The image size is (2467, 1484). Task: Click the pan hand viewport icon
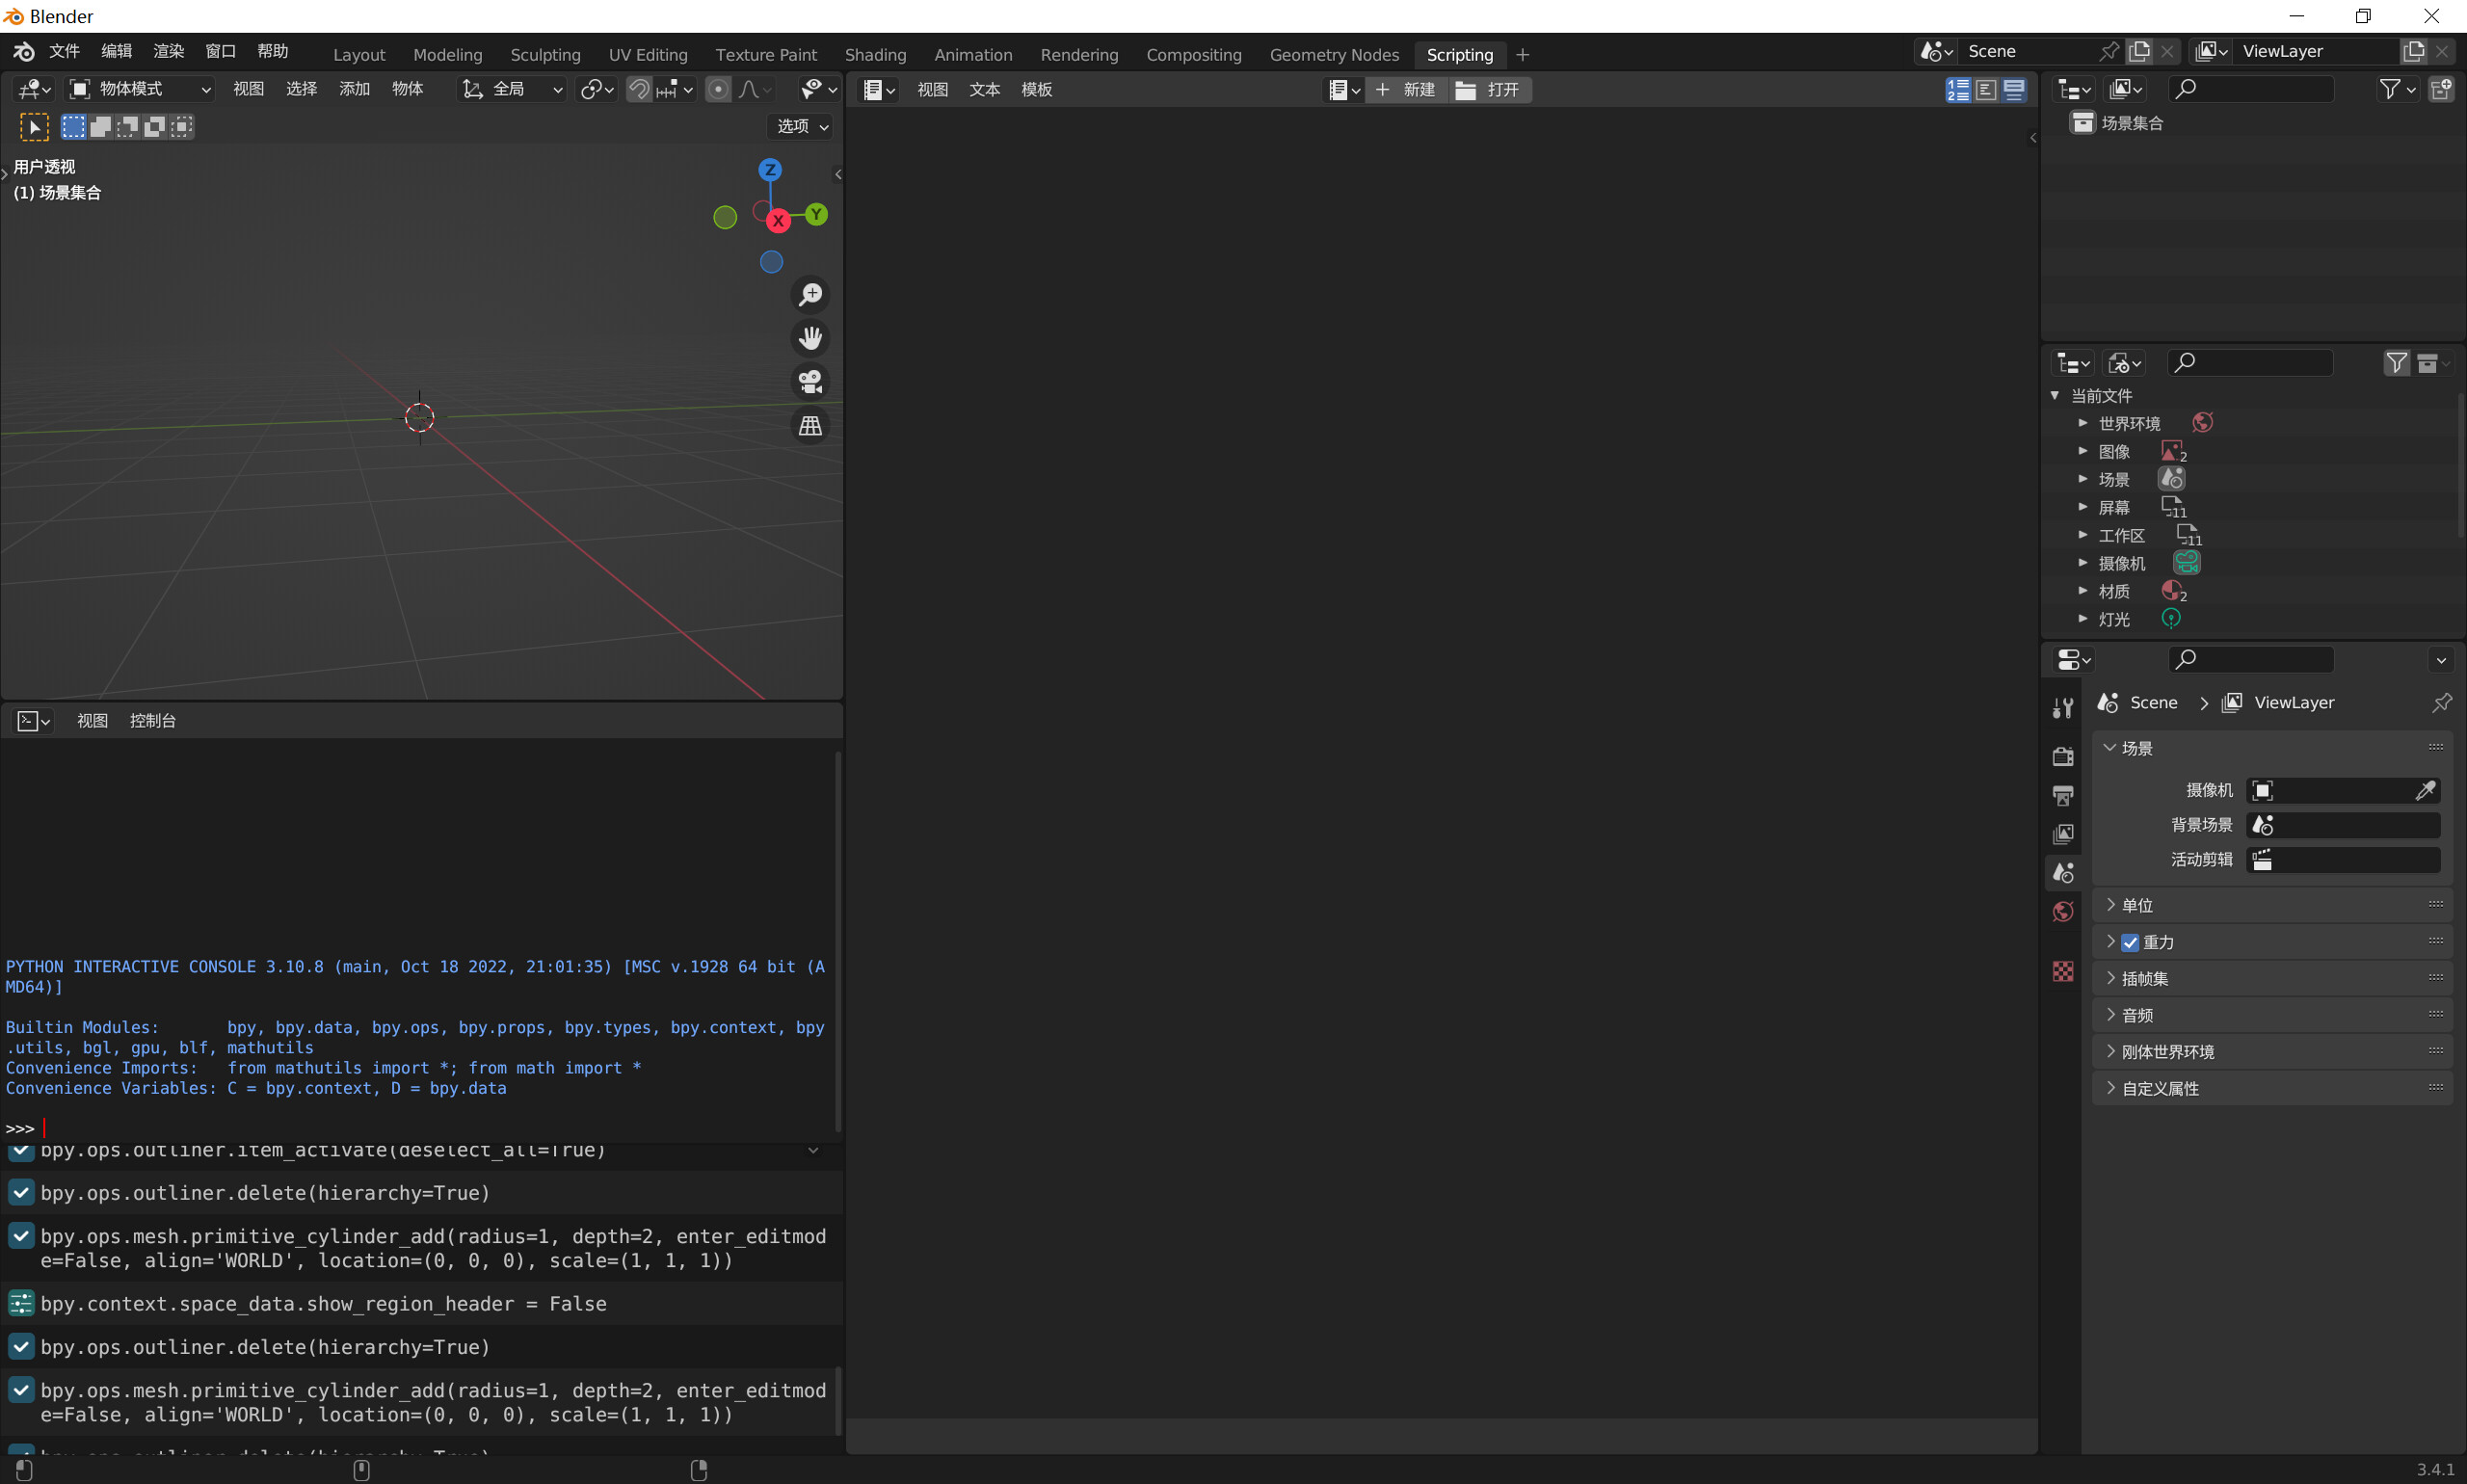(810, 338)
